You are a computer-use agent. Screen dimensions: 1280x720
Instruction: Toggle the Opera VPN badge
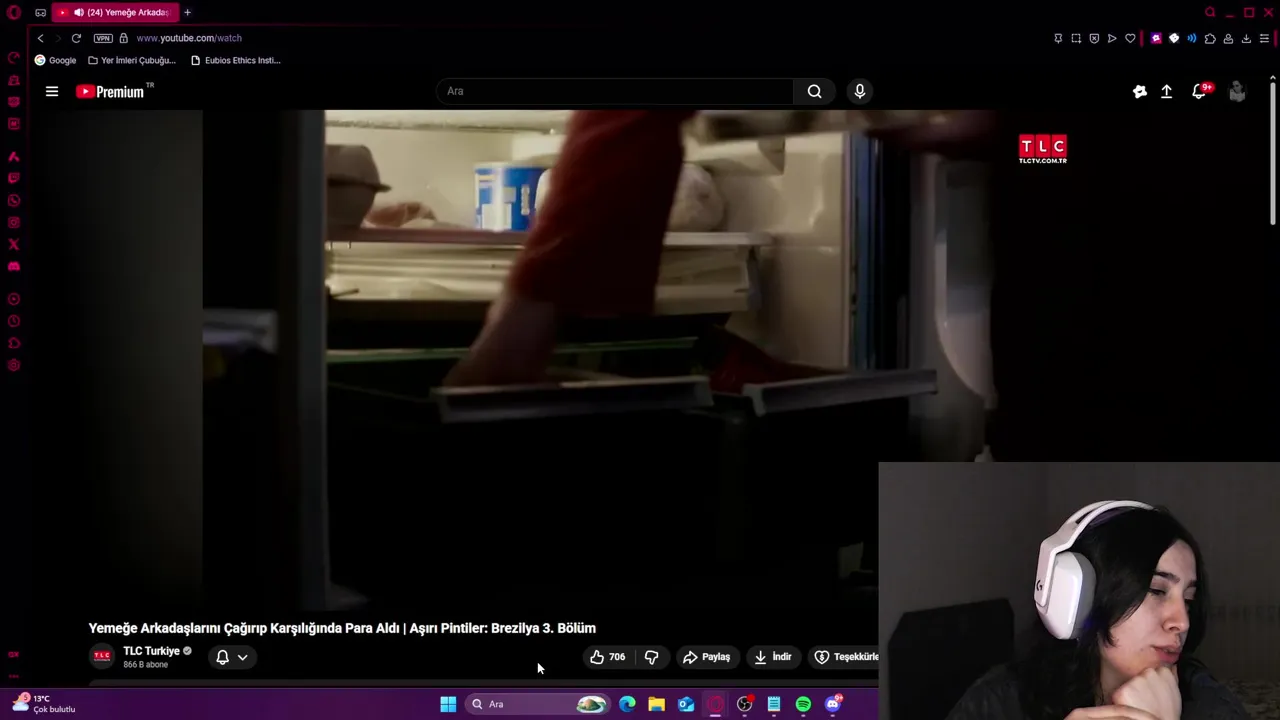coord(103,38)
